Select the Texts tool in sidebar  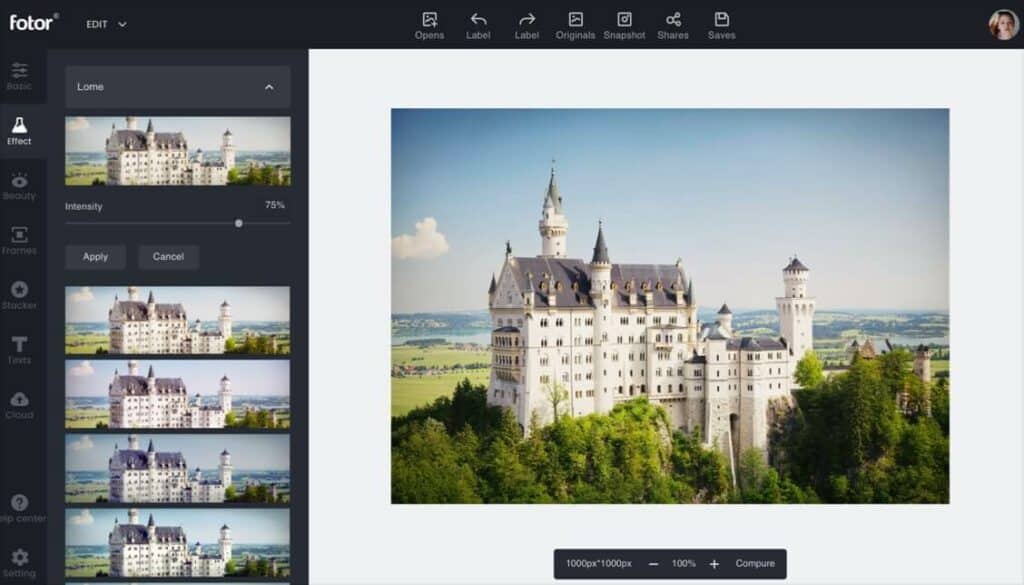(20, 350)
